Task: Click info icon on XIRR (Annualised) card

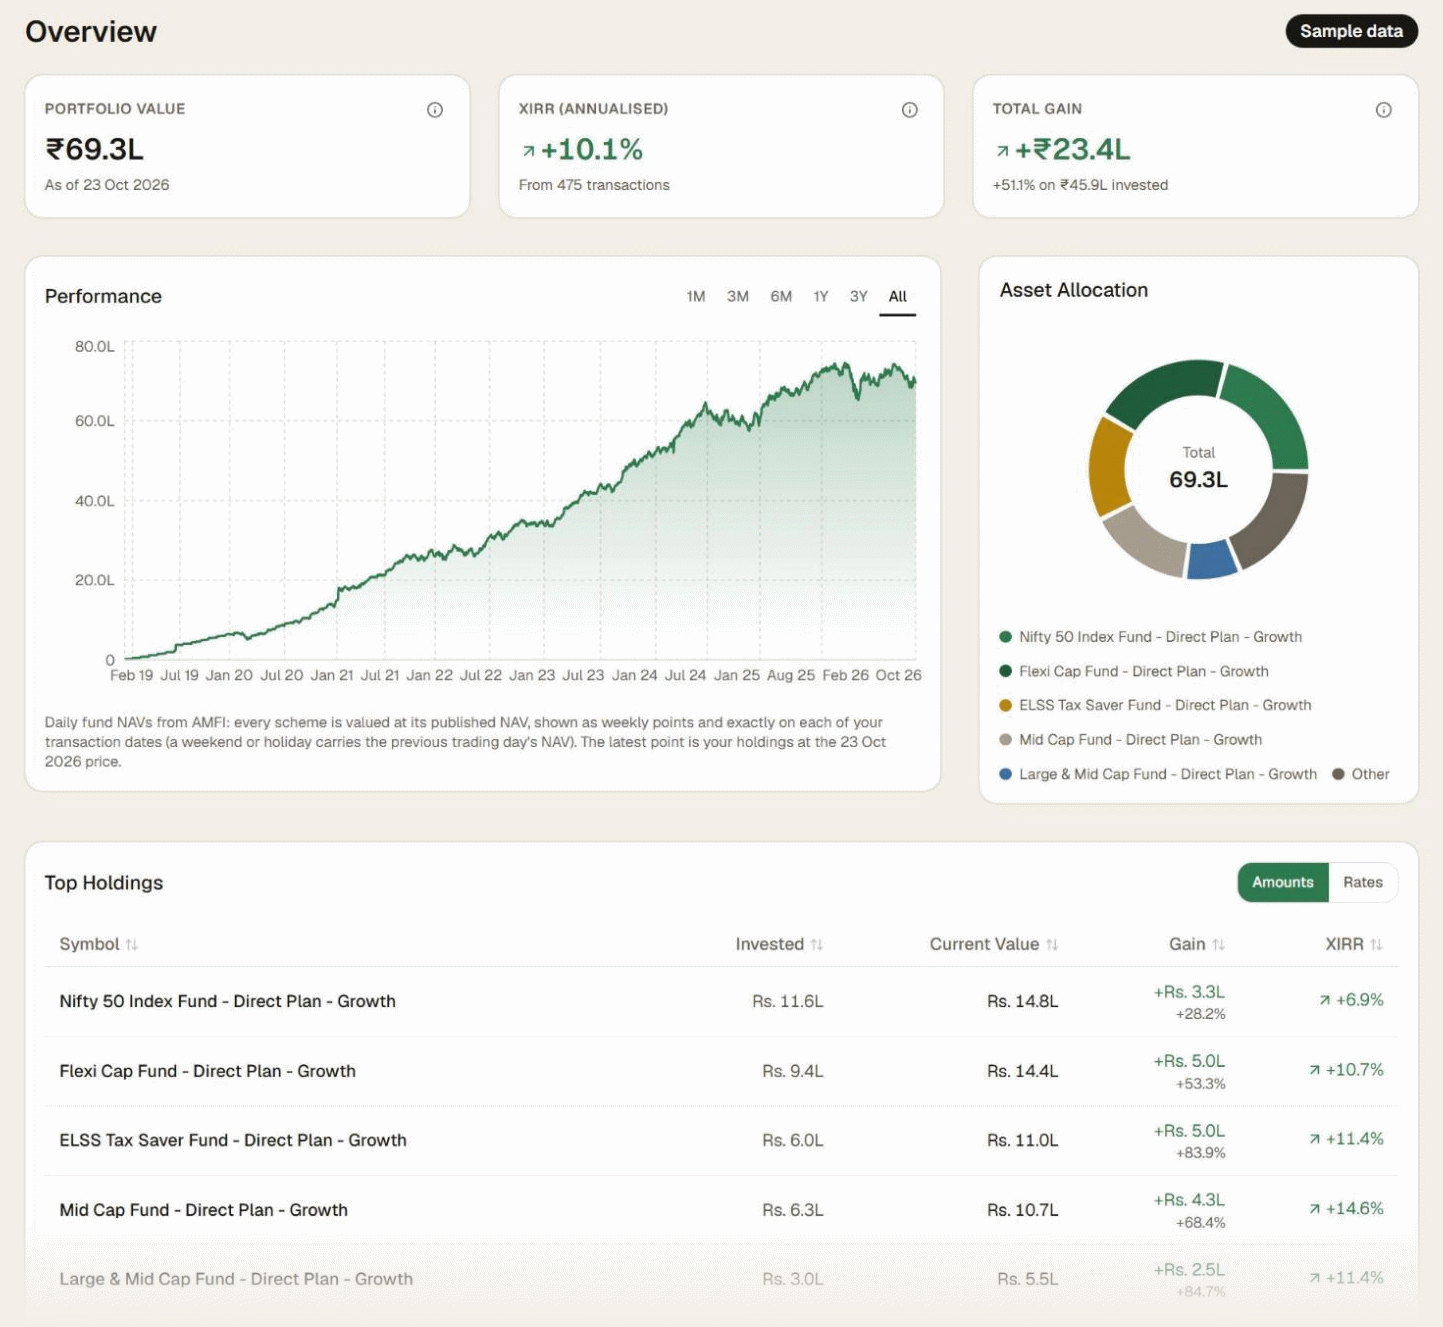Action: pyautogui.click(x=910, y=110)
